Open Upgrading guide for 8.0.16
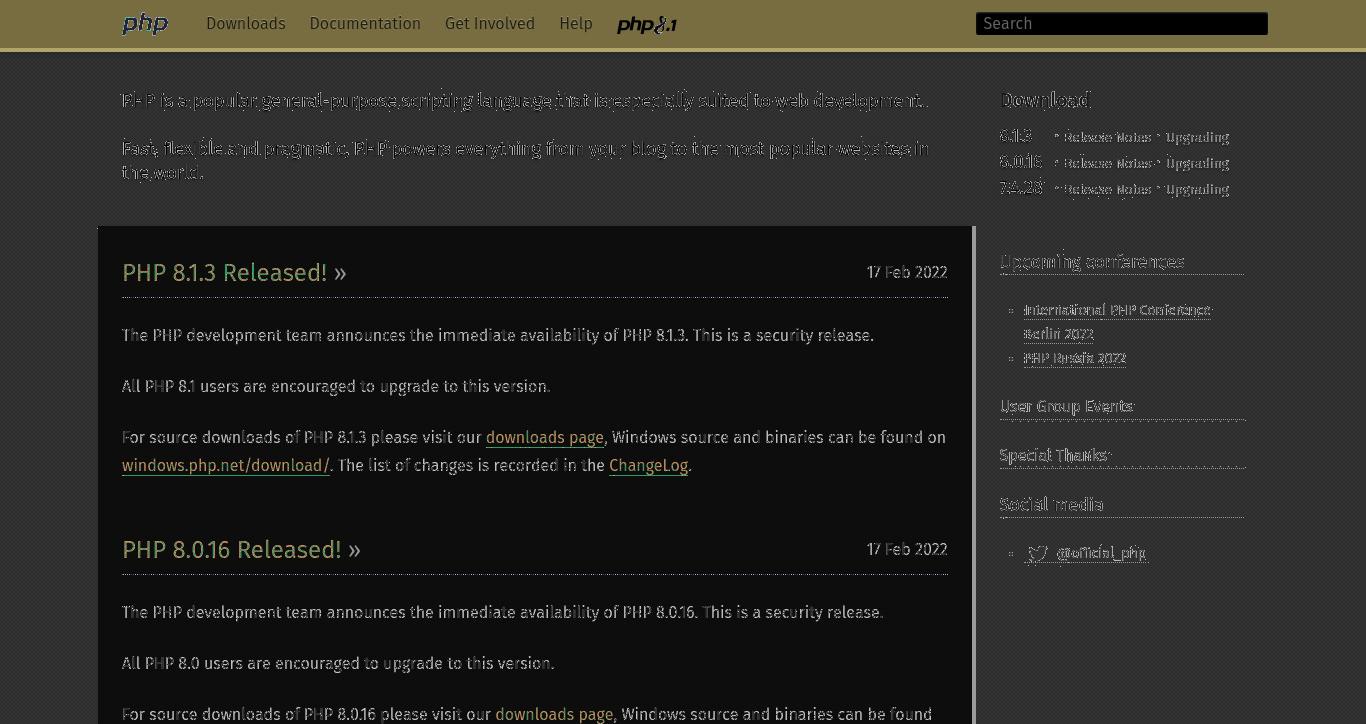The image size is (1366, 724). 1197,163
